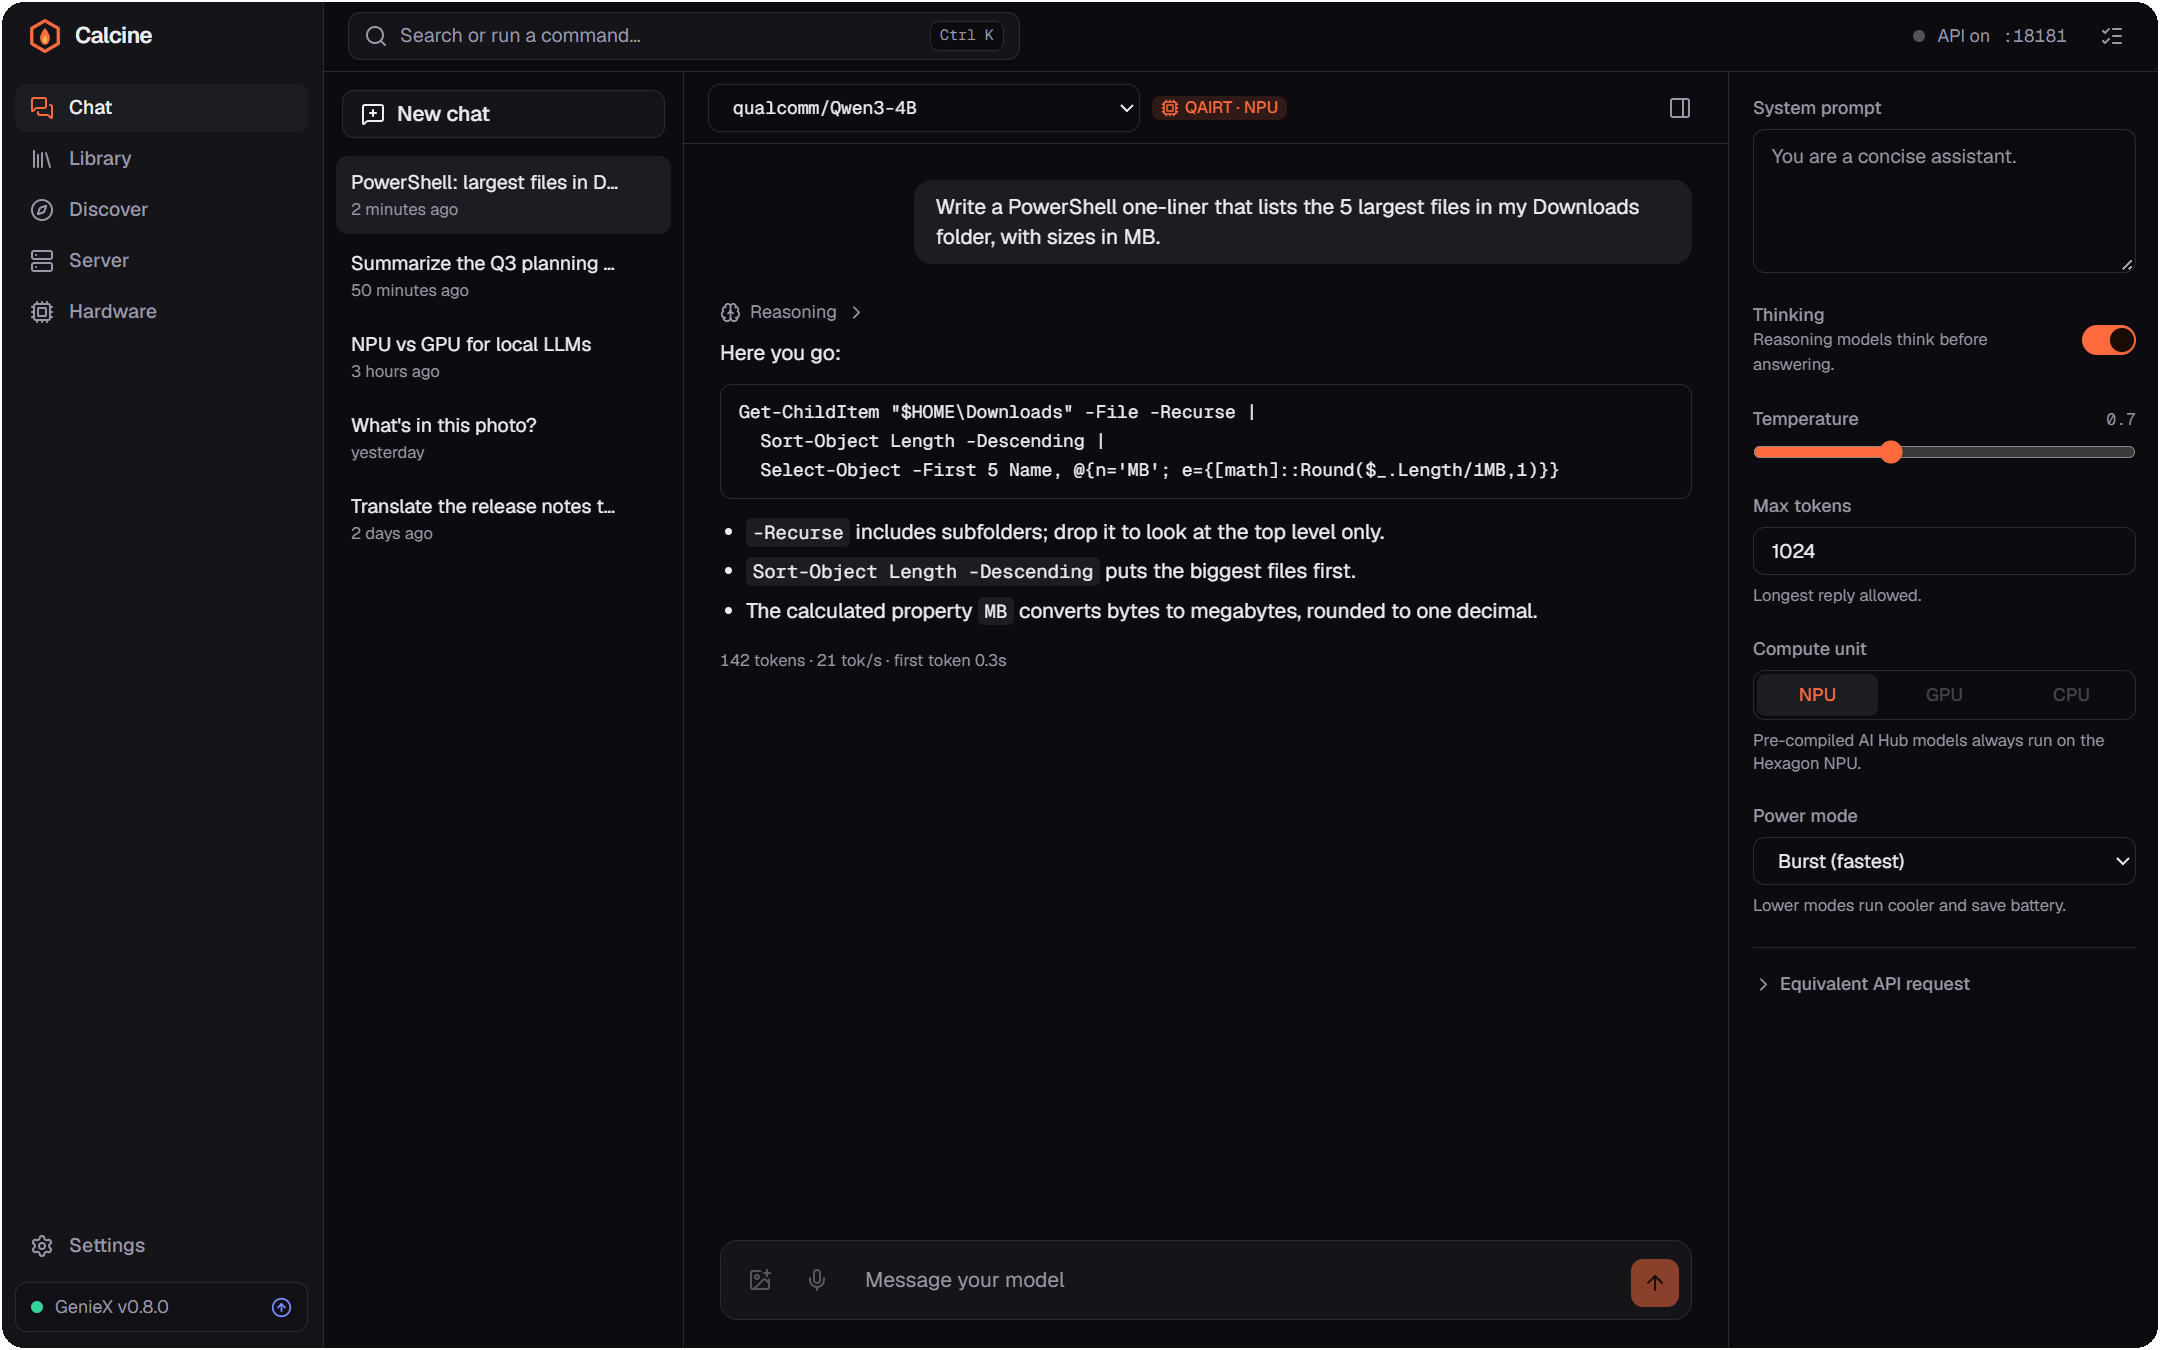Click the Reasoning brain icon

pos(730,312)
